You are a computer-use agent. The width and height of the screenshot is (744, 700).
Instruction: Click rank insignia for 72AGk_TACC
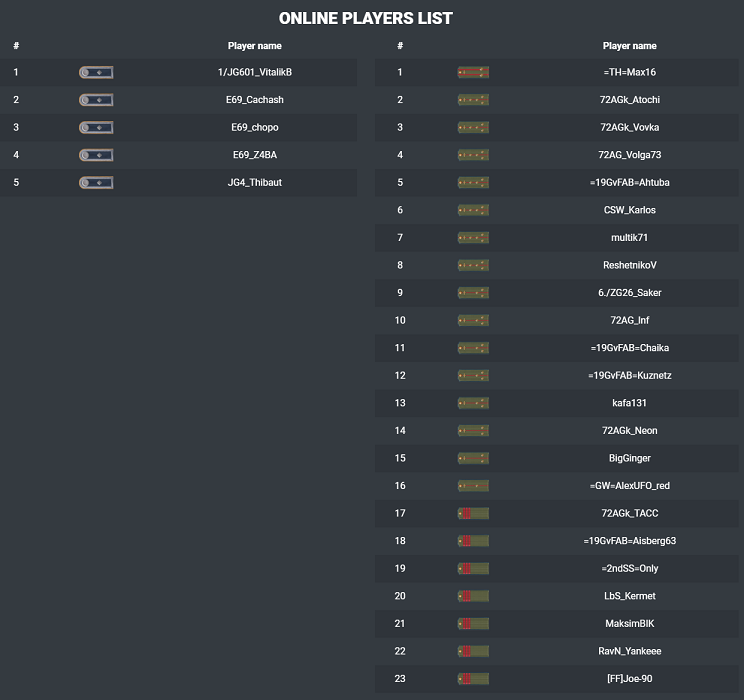[473, 513]
